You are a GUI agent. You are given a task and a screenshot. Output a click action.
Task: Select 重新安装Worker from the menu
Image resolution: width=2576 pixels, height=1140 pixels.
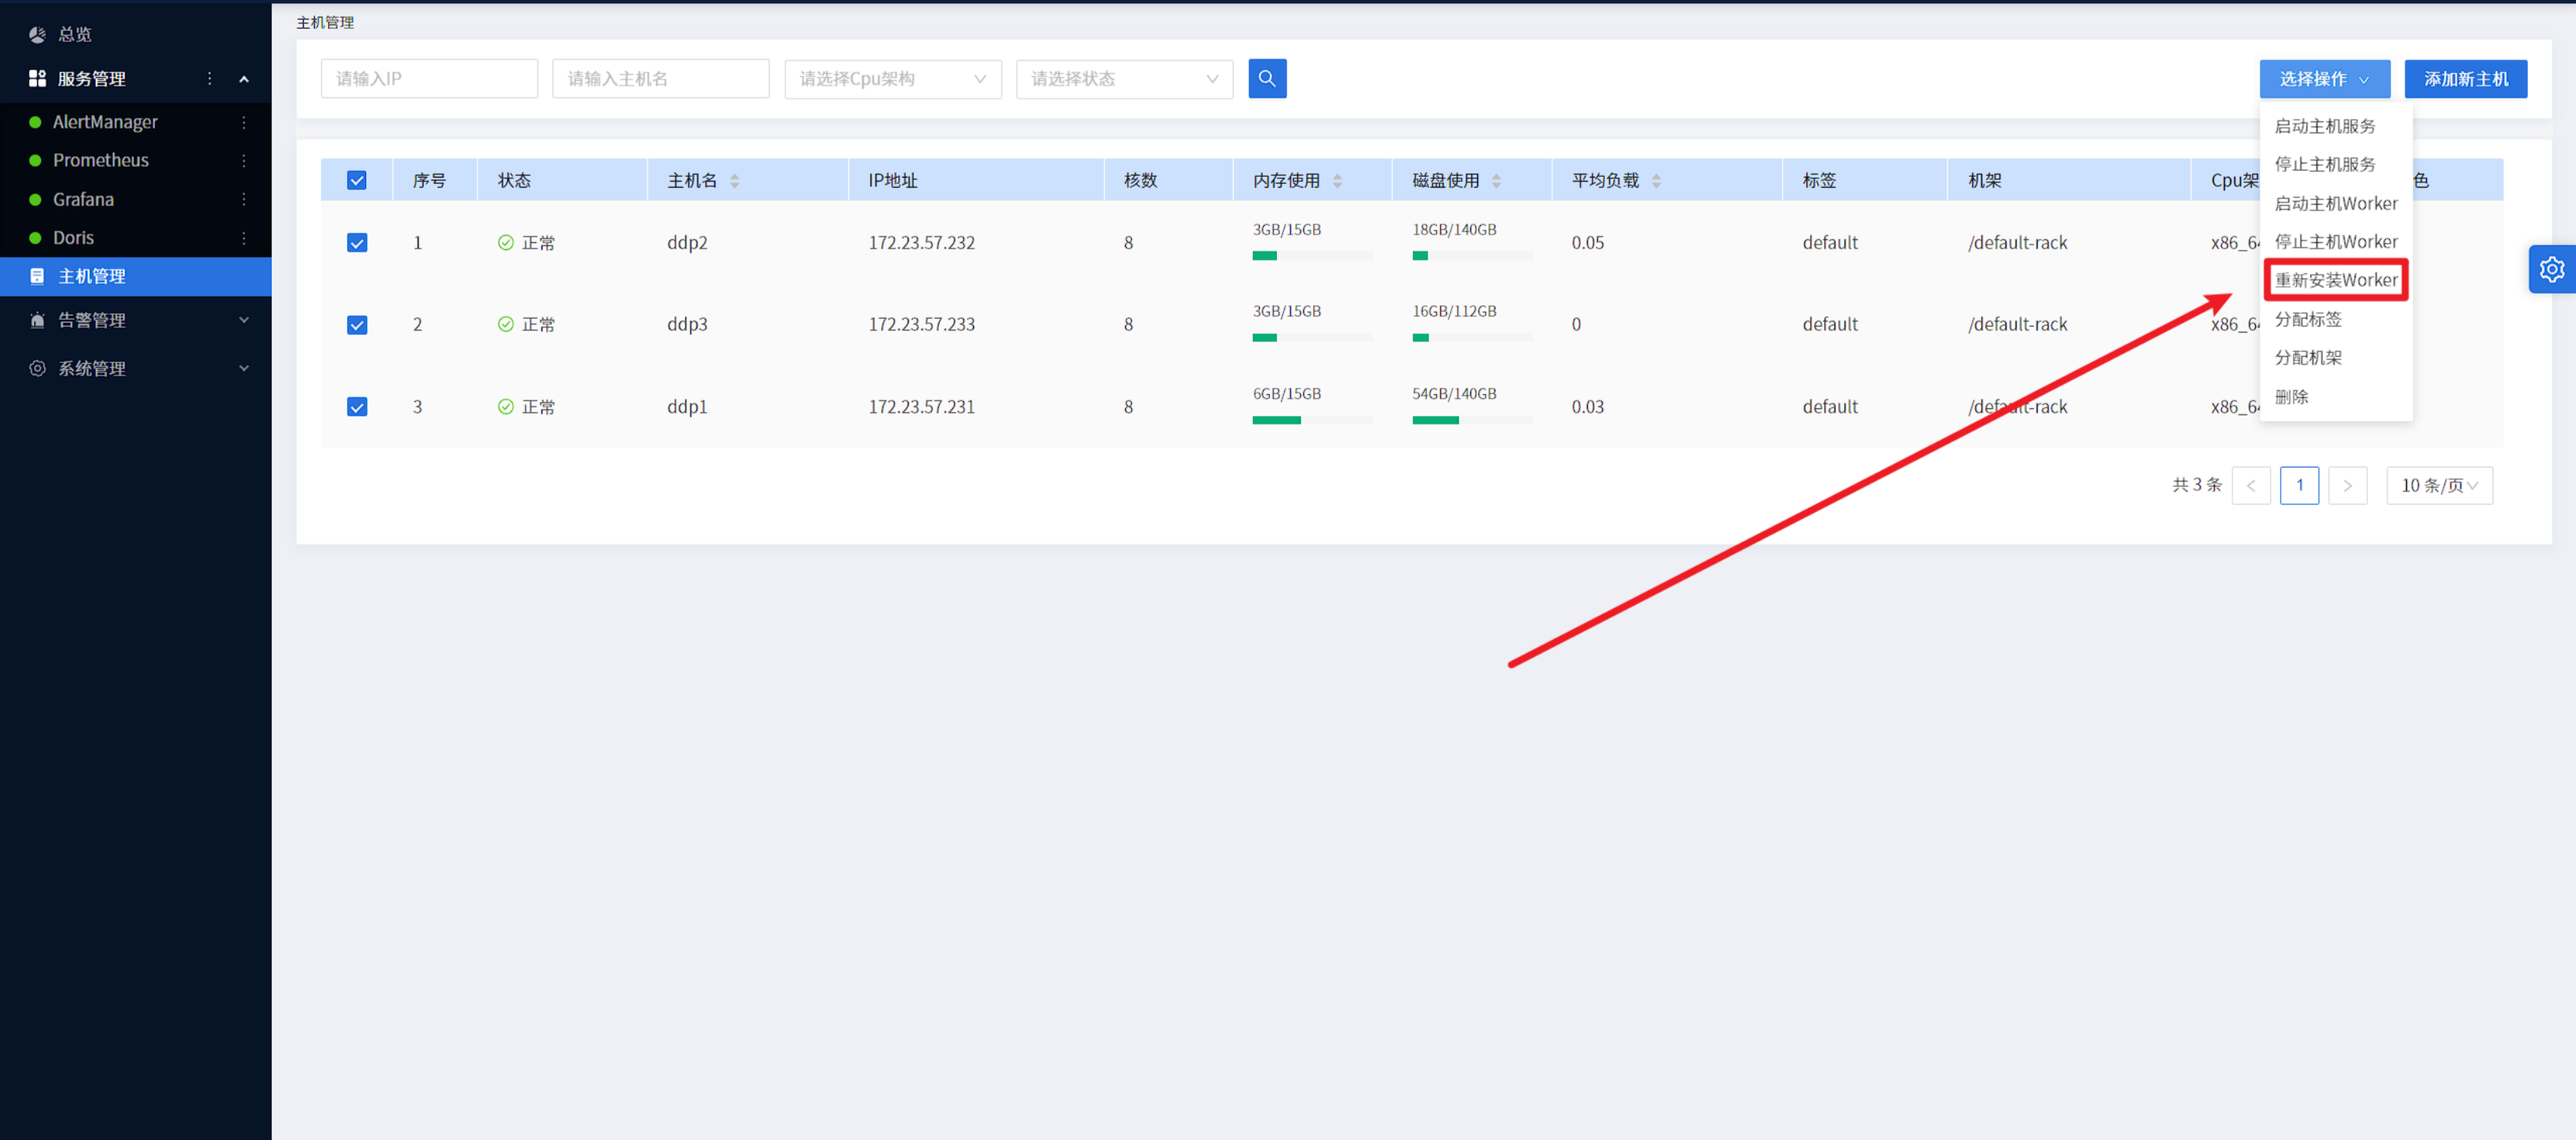(2335, 280)
